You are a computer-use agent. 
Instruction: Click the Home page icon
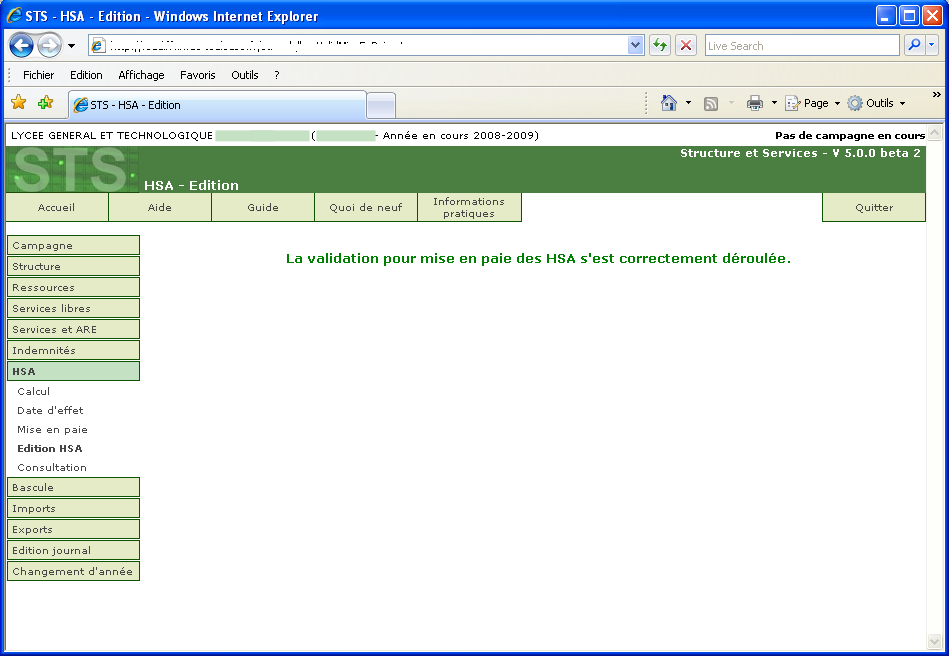(668, 103)
